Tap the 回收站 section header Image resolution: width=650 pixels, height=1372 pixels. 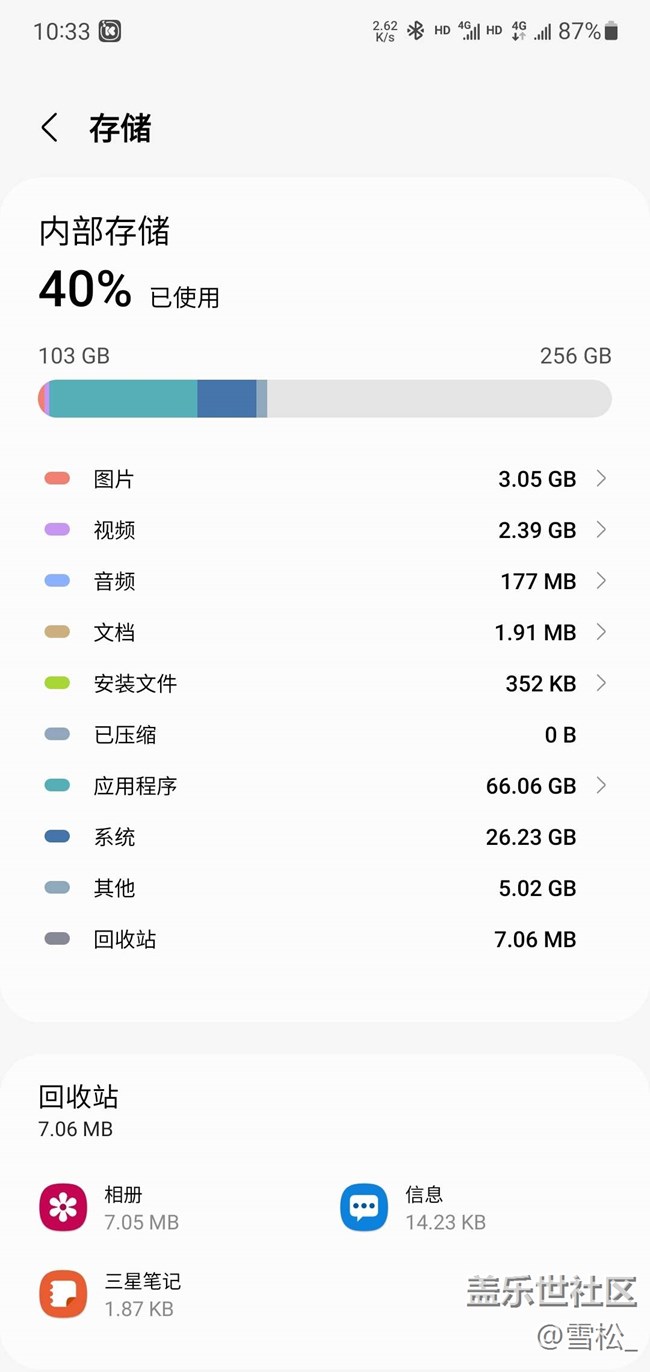(x=78, y=1097)
